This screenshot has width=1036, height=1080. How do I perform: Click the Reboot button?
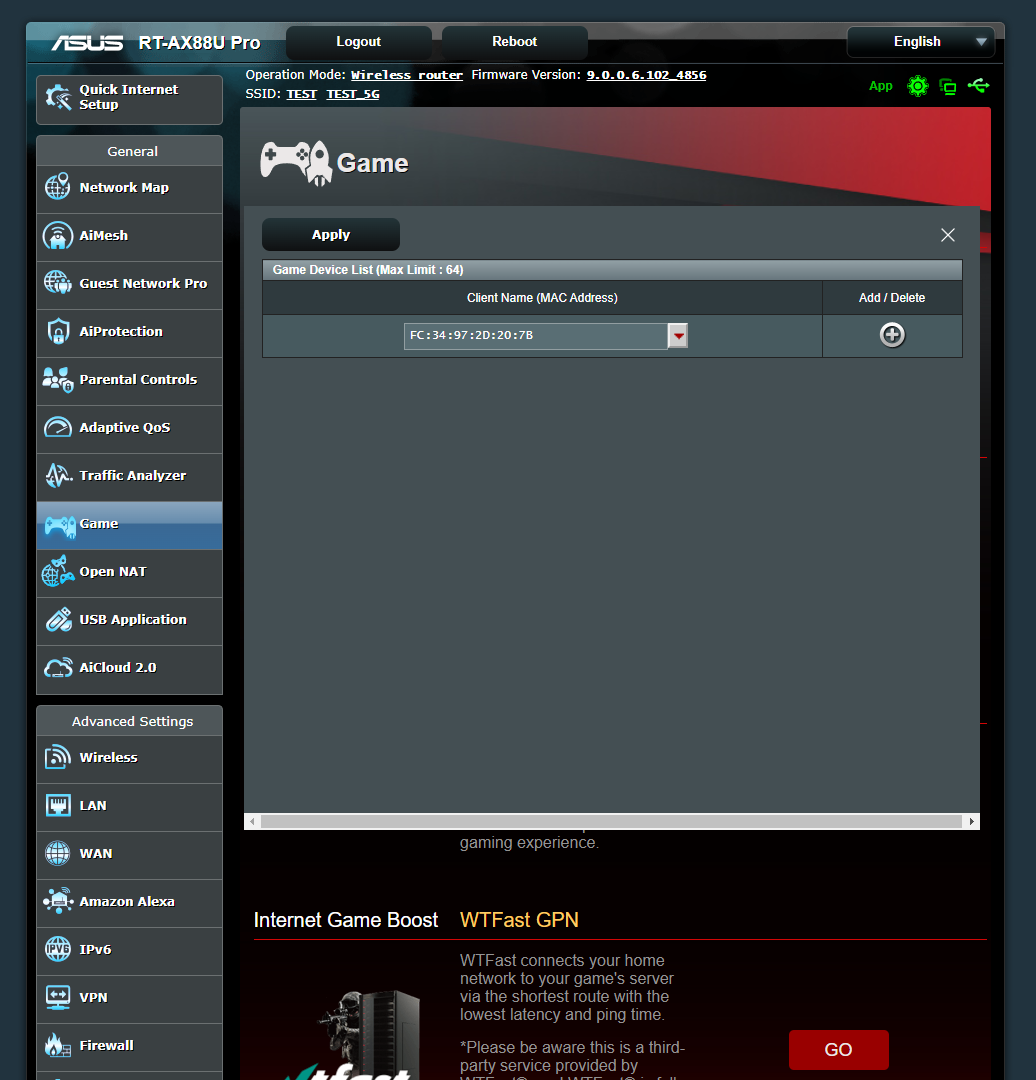coord(515,42)
